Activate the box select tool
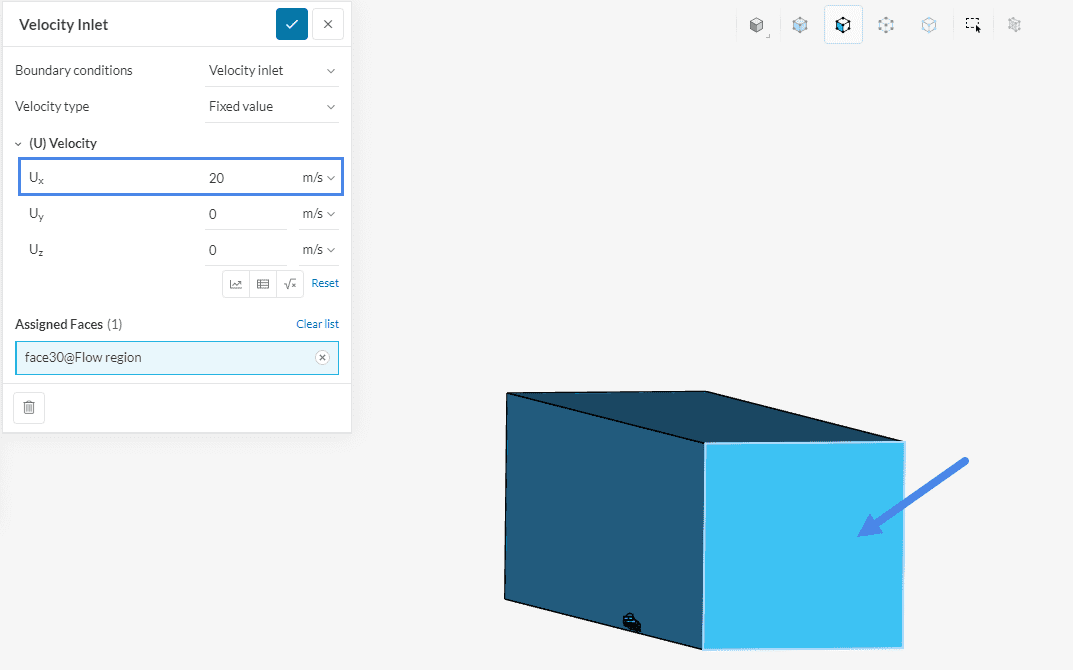 coord(972,25)
